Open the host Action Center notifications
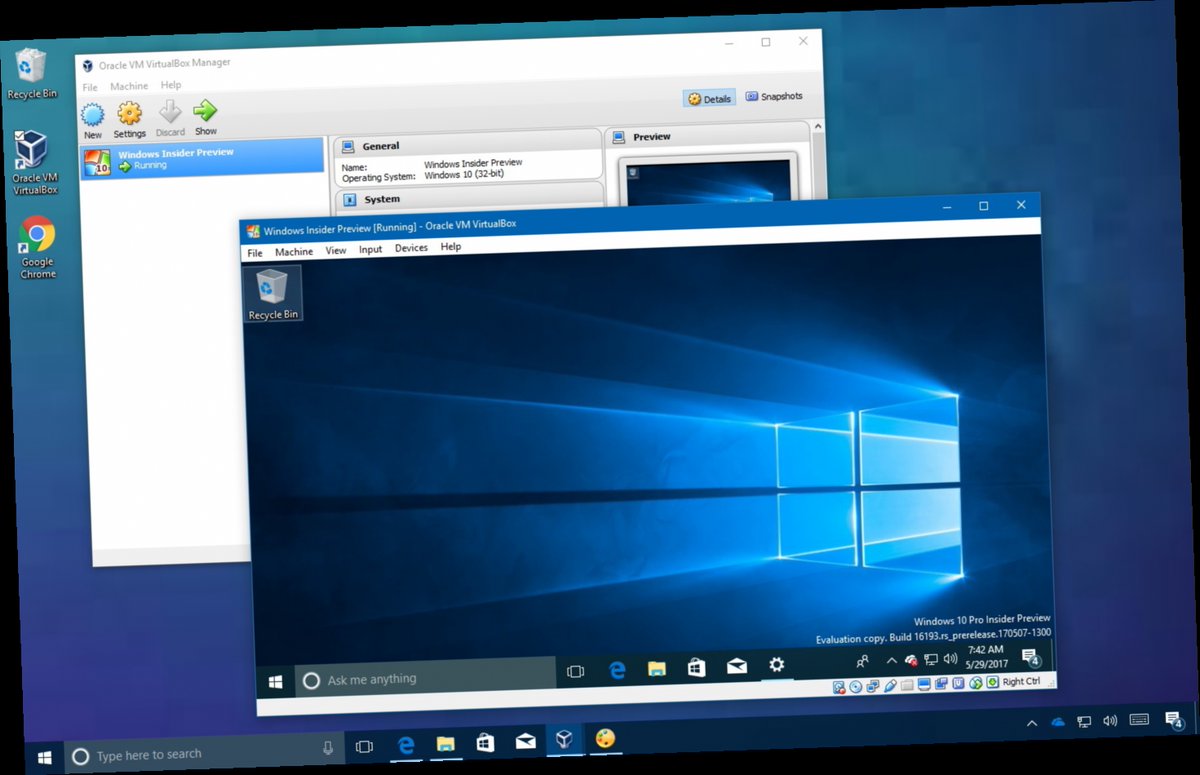The height and width of the screenshot is (775, 1200). (1175, 719)
